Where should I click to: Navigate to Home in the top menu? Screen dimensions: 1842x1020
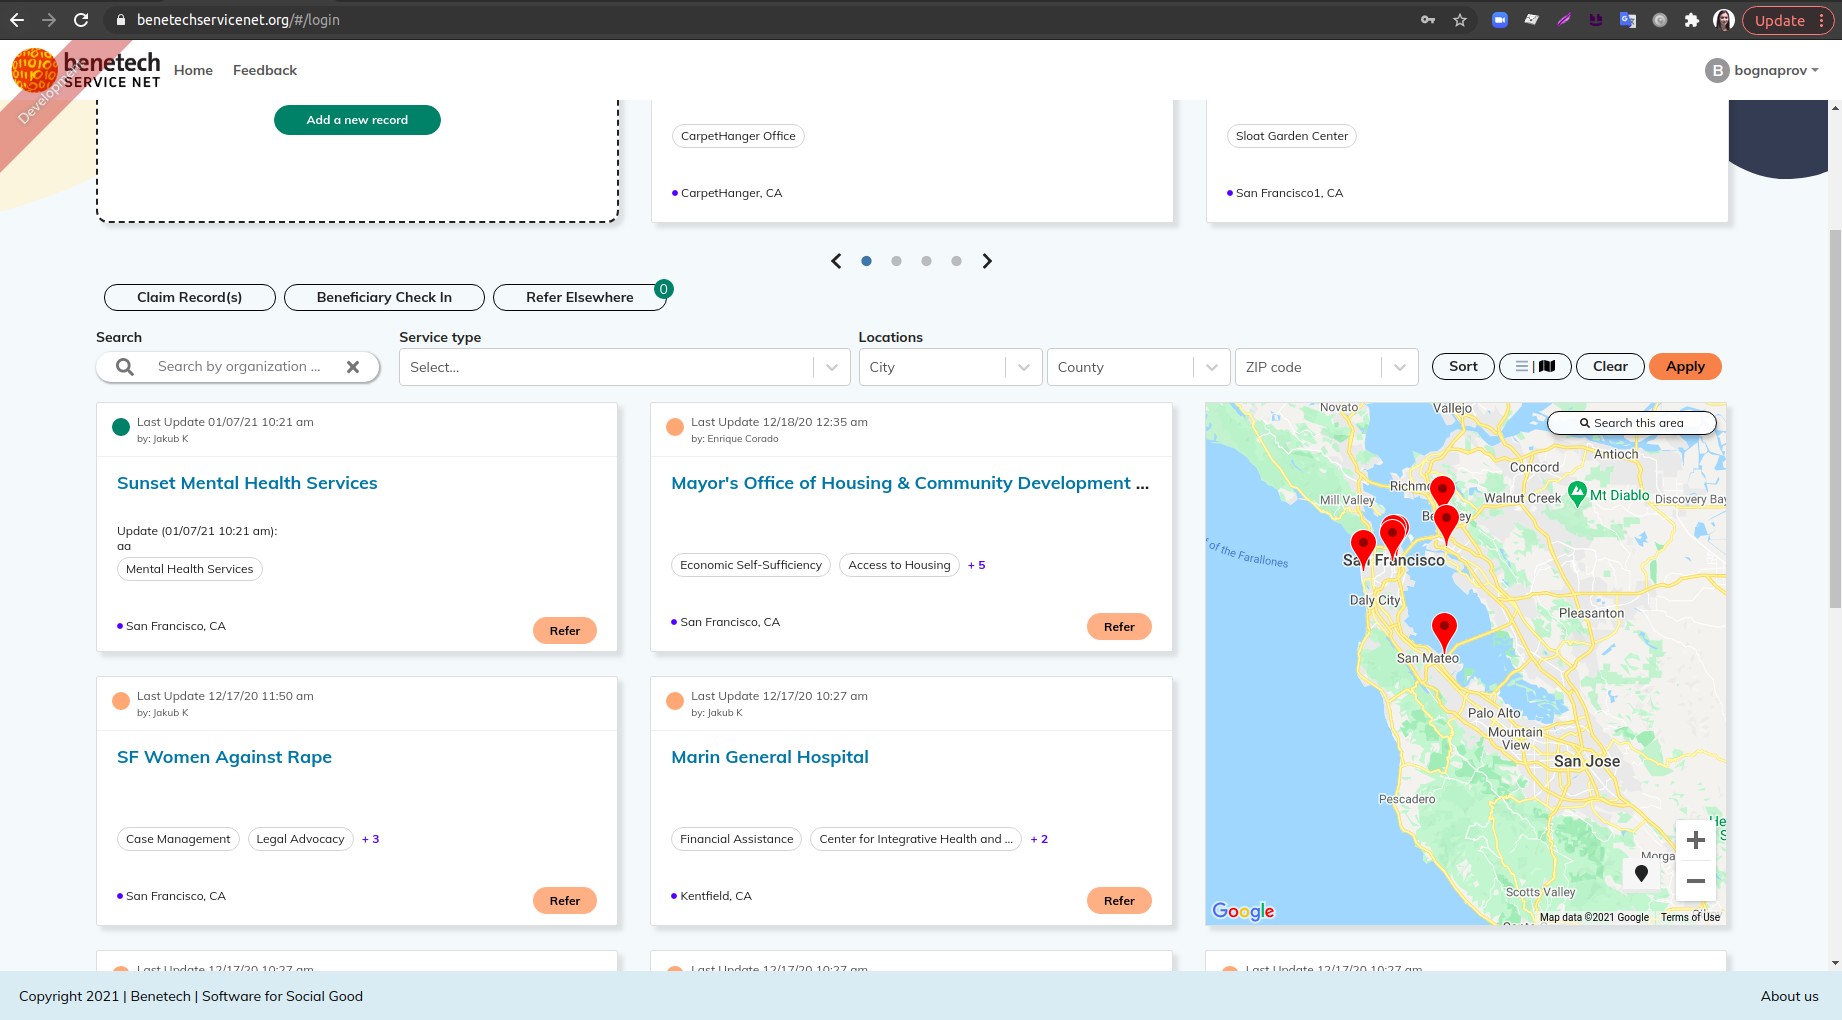193,70
